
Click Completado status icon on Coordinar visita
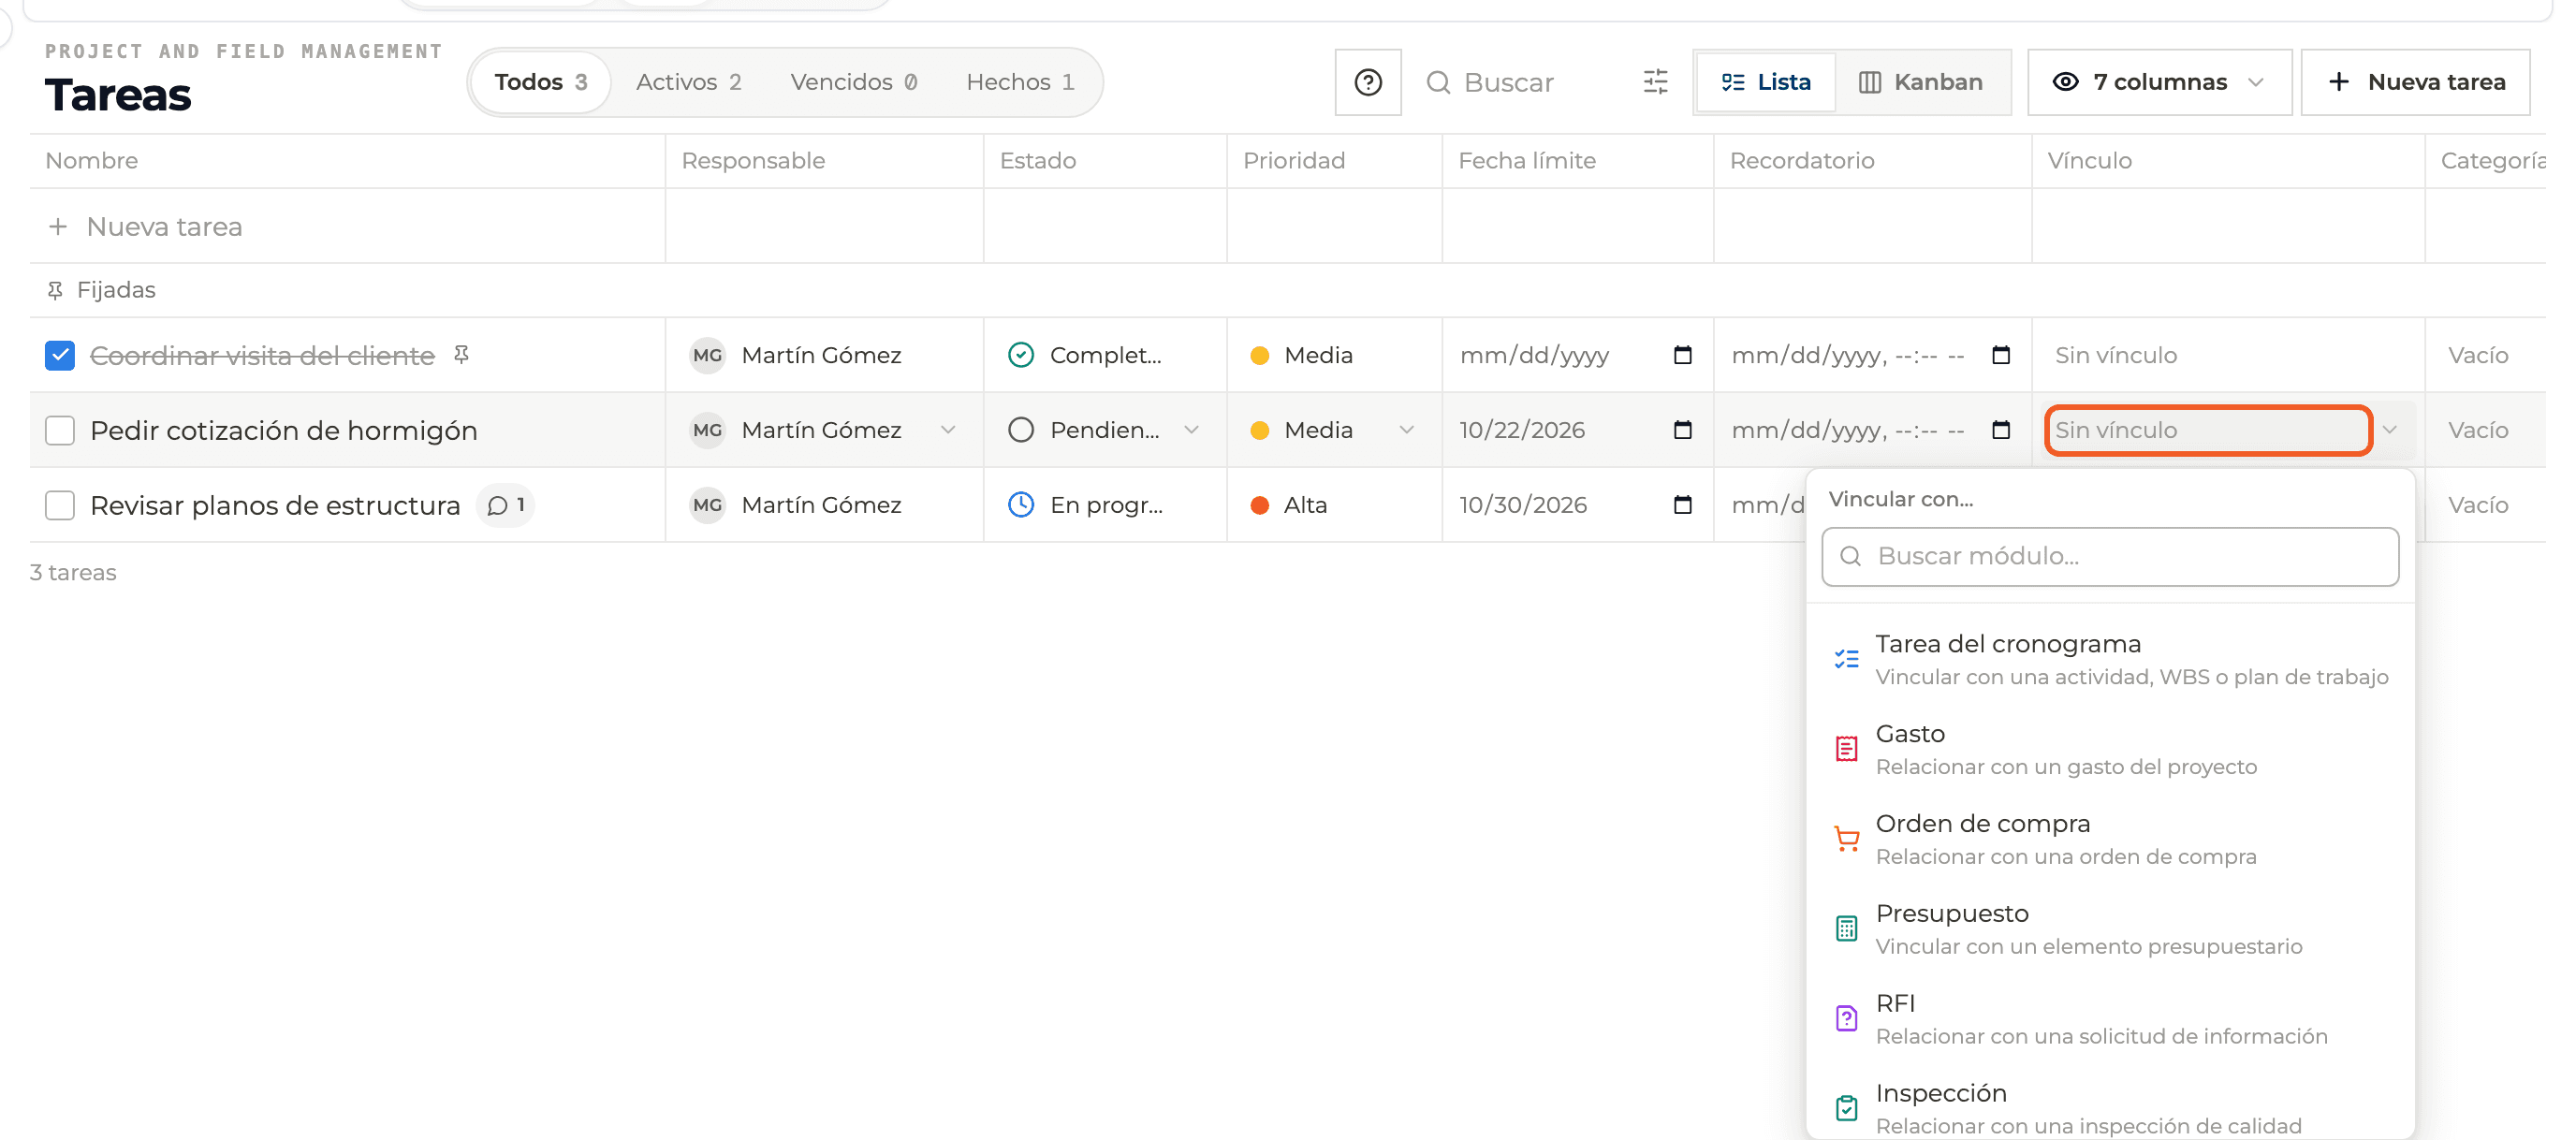coord(1021,355)
